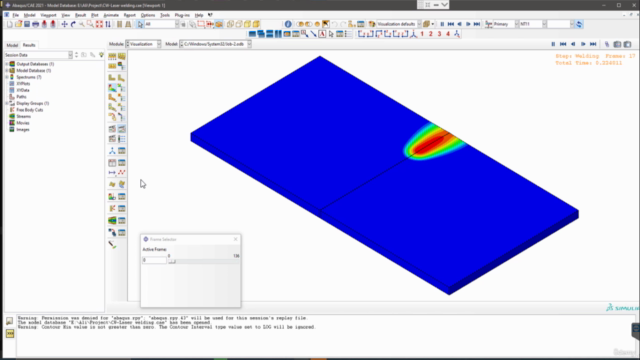Close the Frame Selector dialog
The height and width of the screenshot is (360, 640).
(236, 239)
